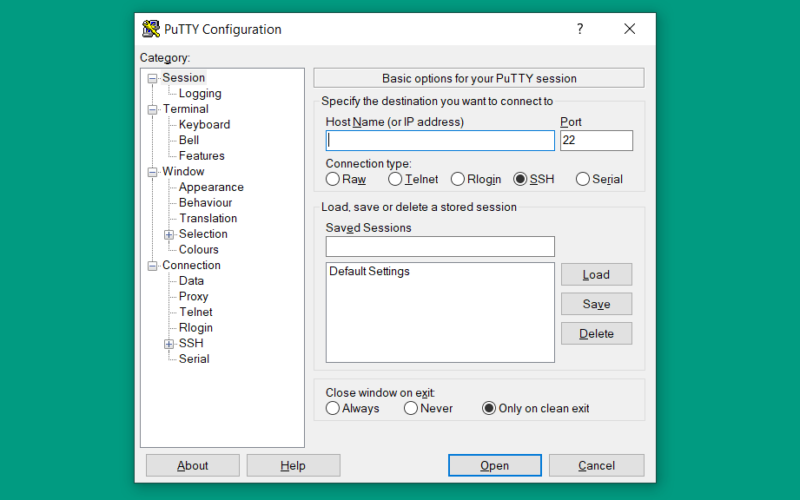The width and height of the screenshot is (800, 500).
Task: Choose the Serial connection type radio
Action: point(583,179)
